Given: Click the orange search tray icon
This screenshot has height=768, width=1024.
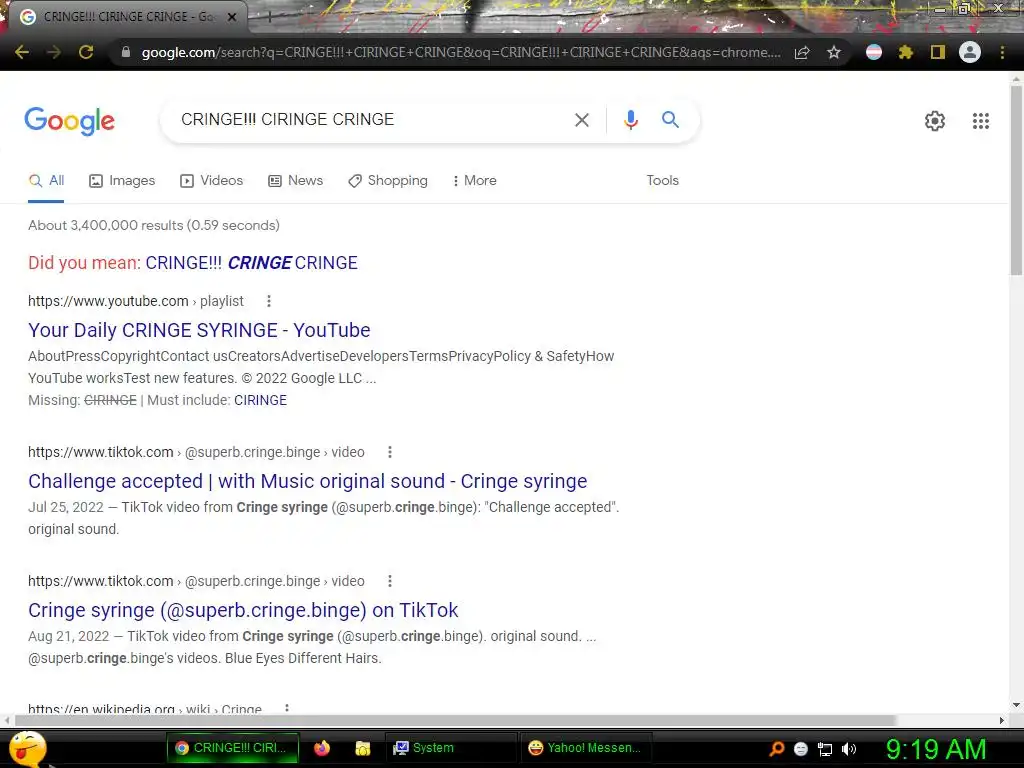Looking at the screenshot, I should (x=777, y=748).
